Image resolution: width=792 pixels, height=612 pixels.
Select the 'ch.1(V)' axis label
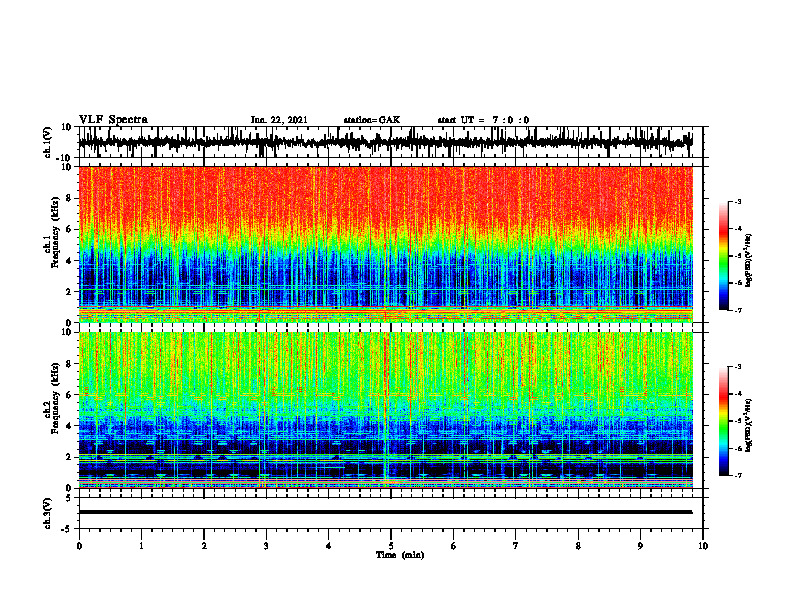click(48, 142)
